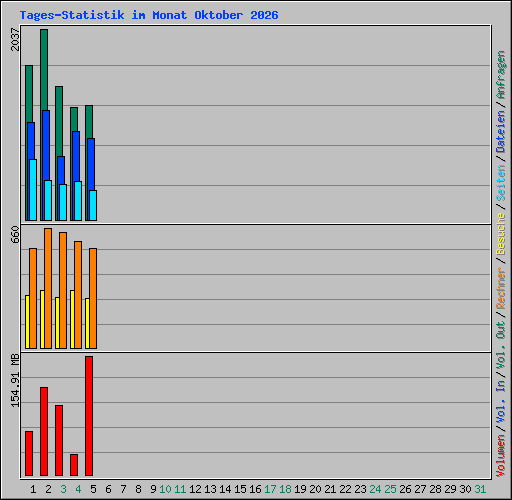512x500 pixels.
Task: Click the red Volumen bar for day 2
Action: [x=44, y=431]
